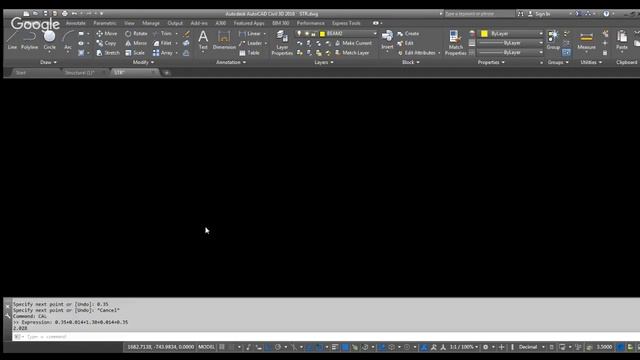Click the Help question mark icon
Viewport: 640px width, 360px height.
click(606, 14)
